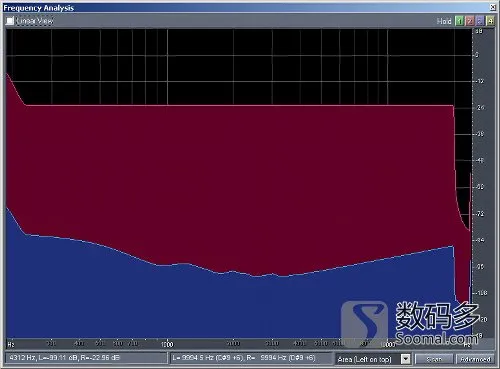This screenshot has width=500, height=369.
Task: Click the L/R peak frequency note readout
Action: (x=251, y=358)
